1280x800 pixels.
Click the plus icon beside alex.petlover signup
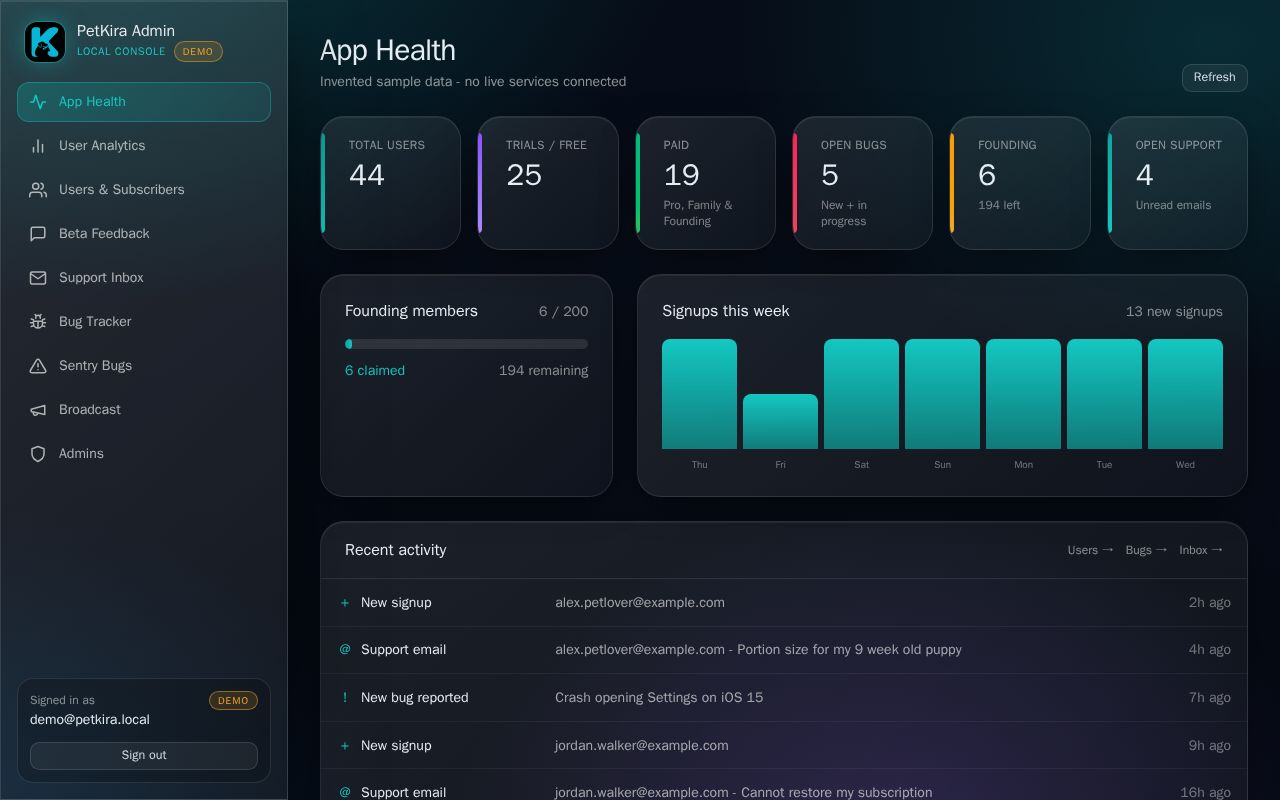[345, 603]
